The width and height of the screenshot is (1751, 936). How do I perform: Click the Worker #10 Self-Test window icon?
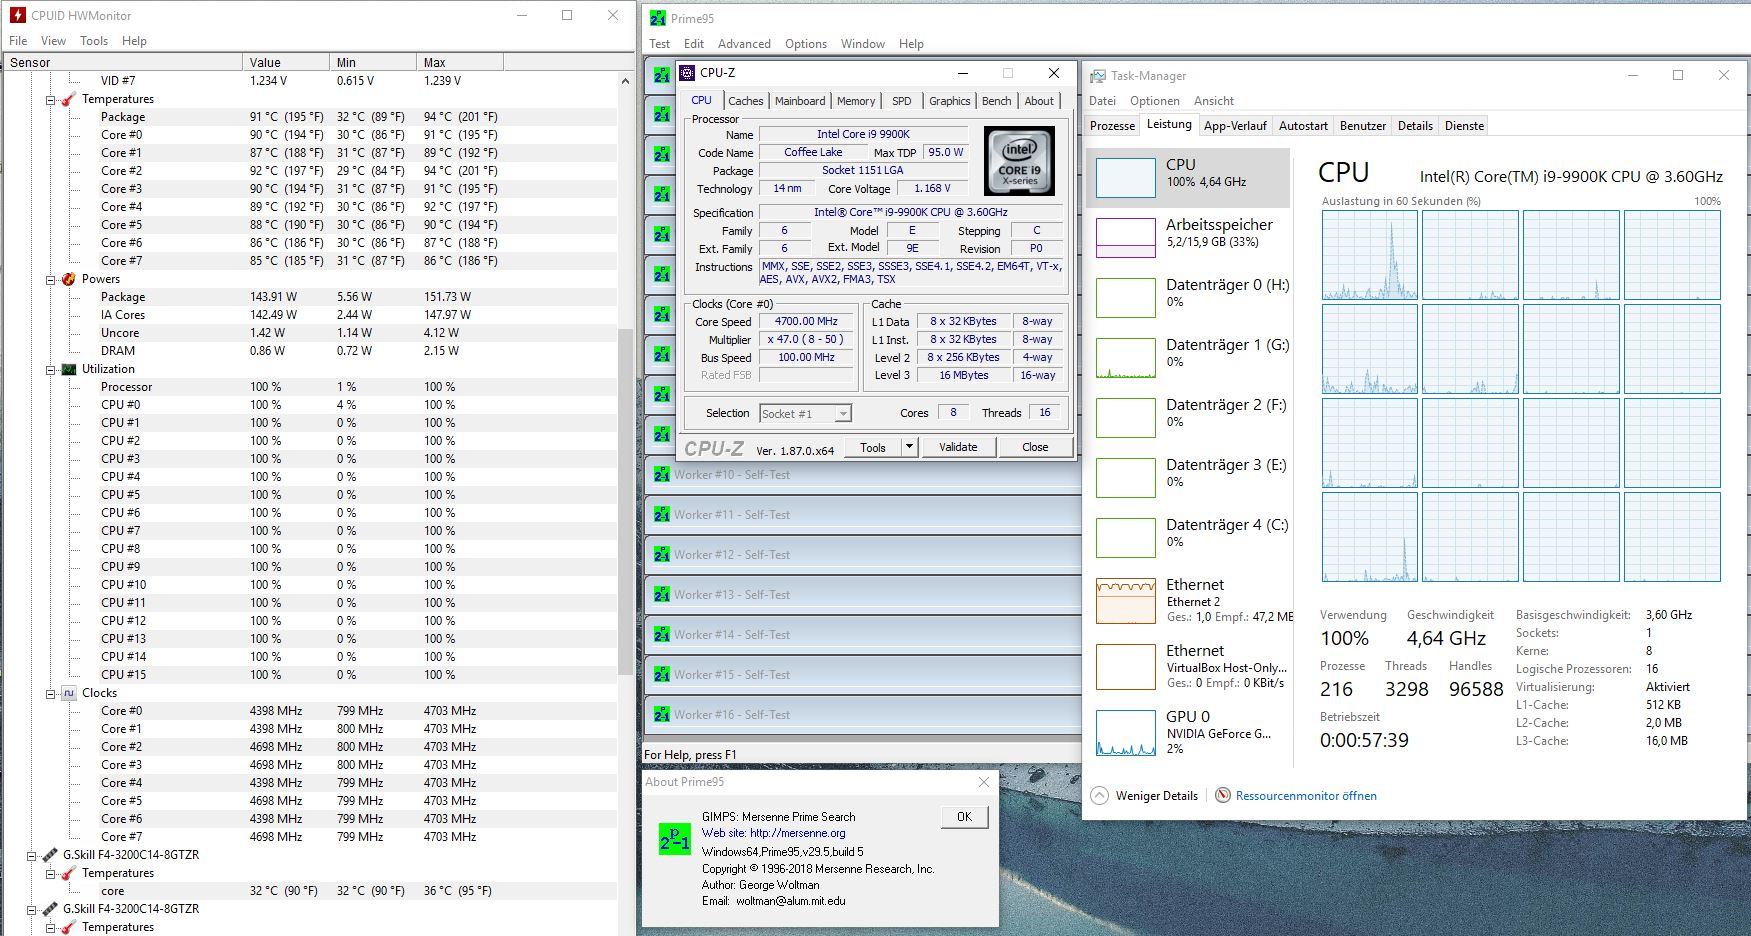tap(661, 474)
